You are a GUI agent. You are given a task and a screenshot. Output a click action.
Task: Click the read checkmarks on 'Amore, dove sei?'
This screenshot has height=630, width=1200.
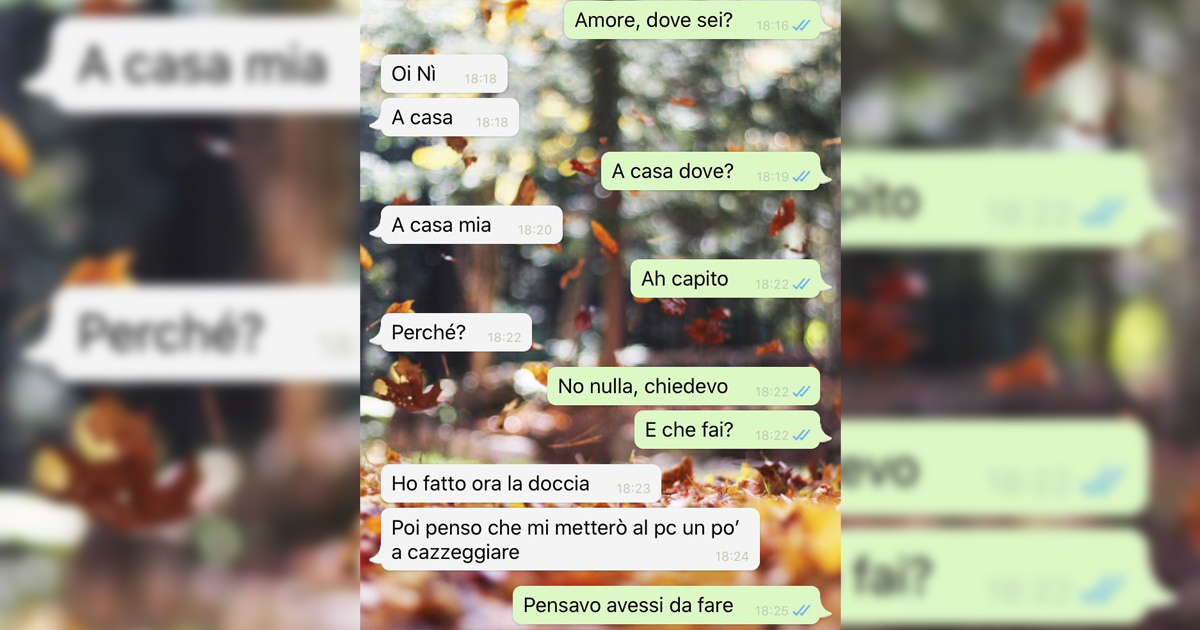point(802,25)
